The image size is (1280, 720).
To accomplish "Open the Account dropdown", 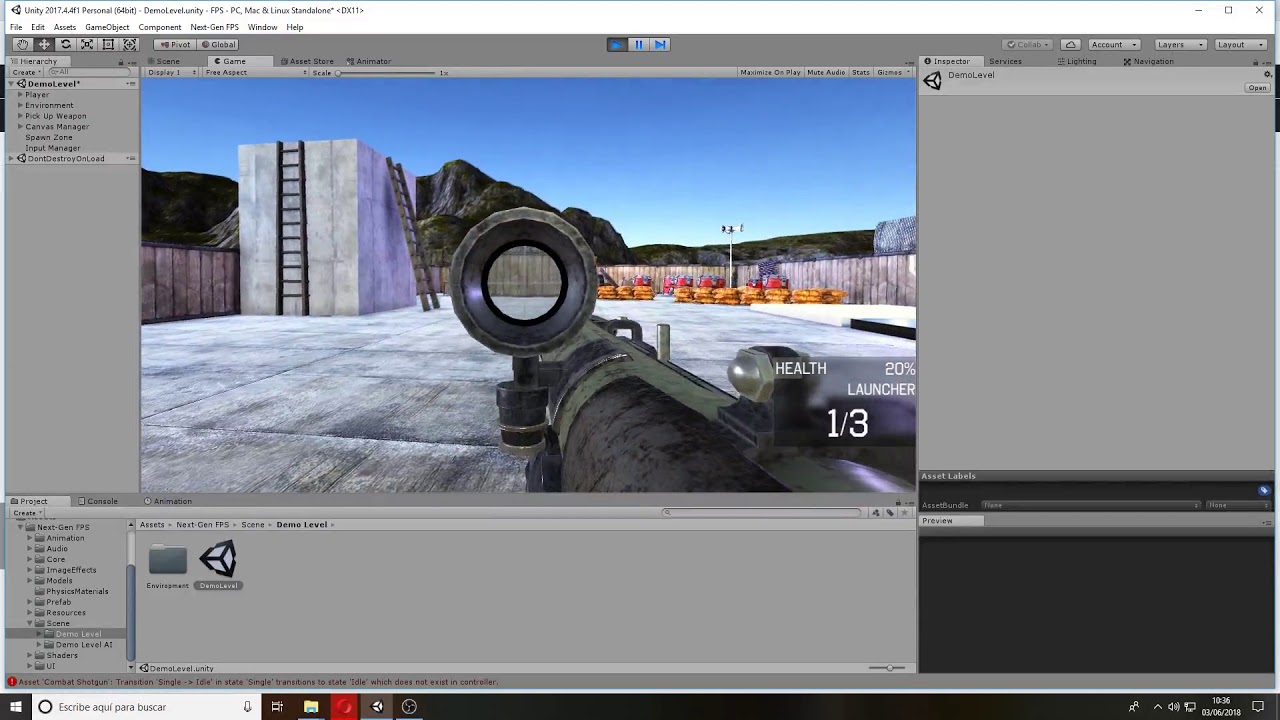I will click(x=1113, y=44).
